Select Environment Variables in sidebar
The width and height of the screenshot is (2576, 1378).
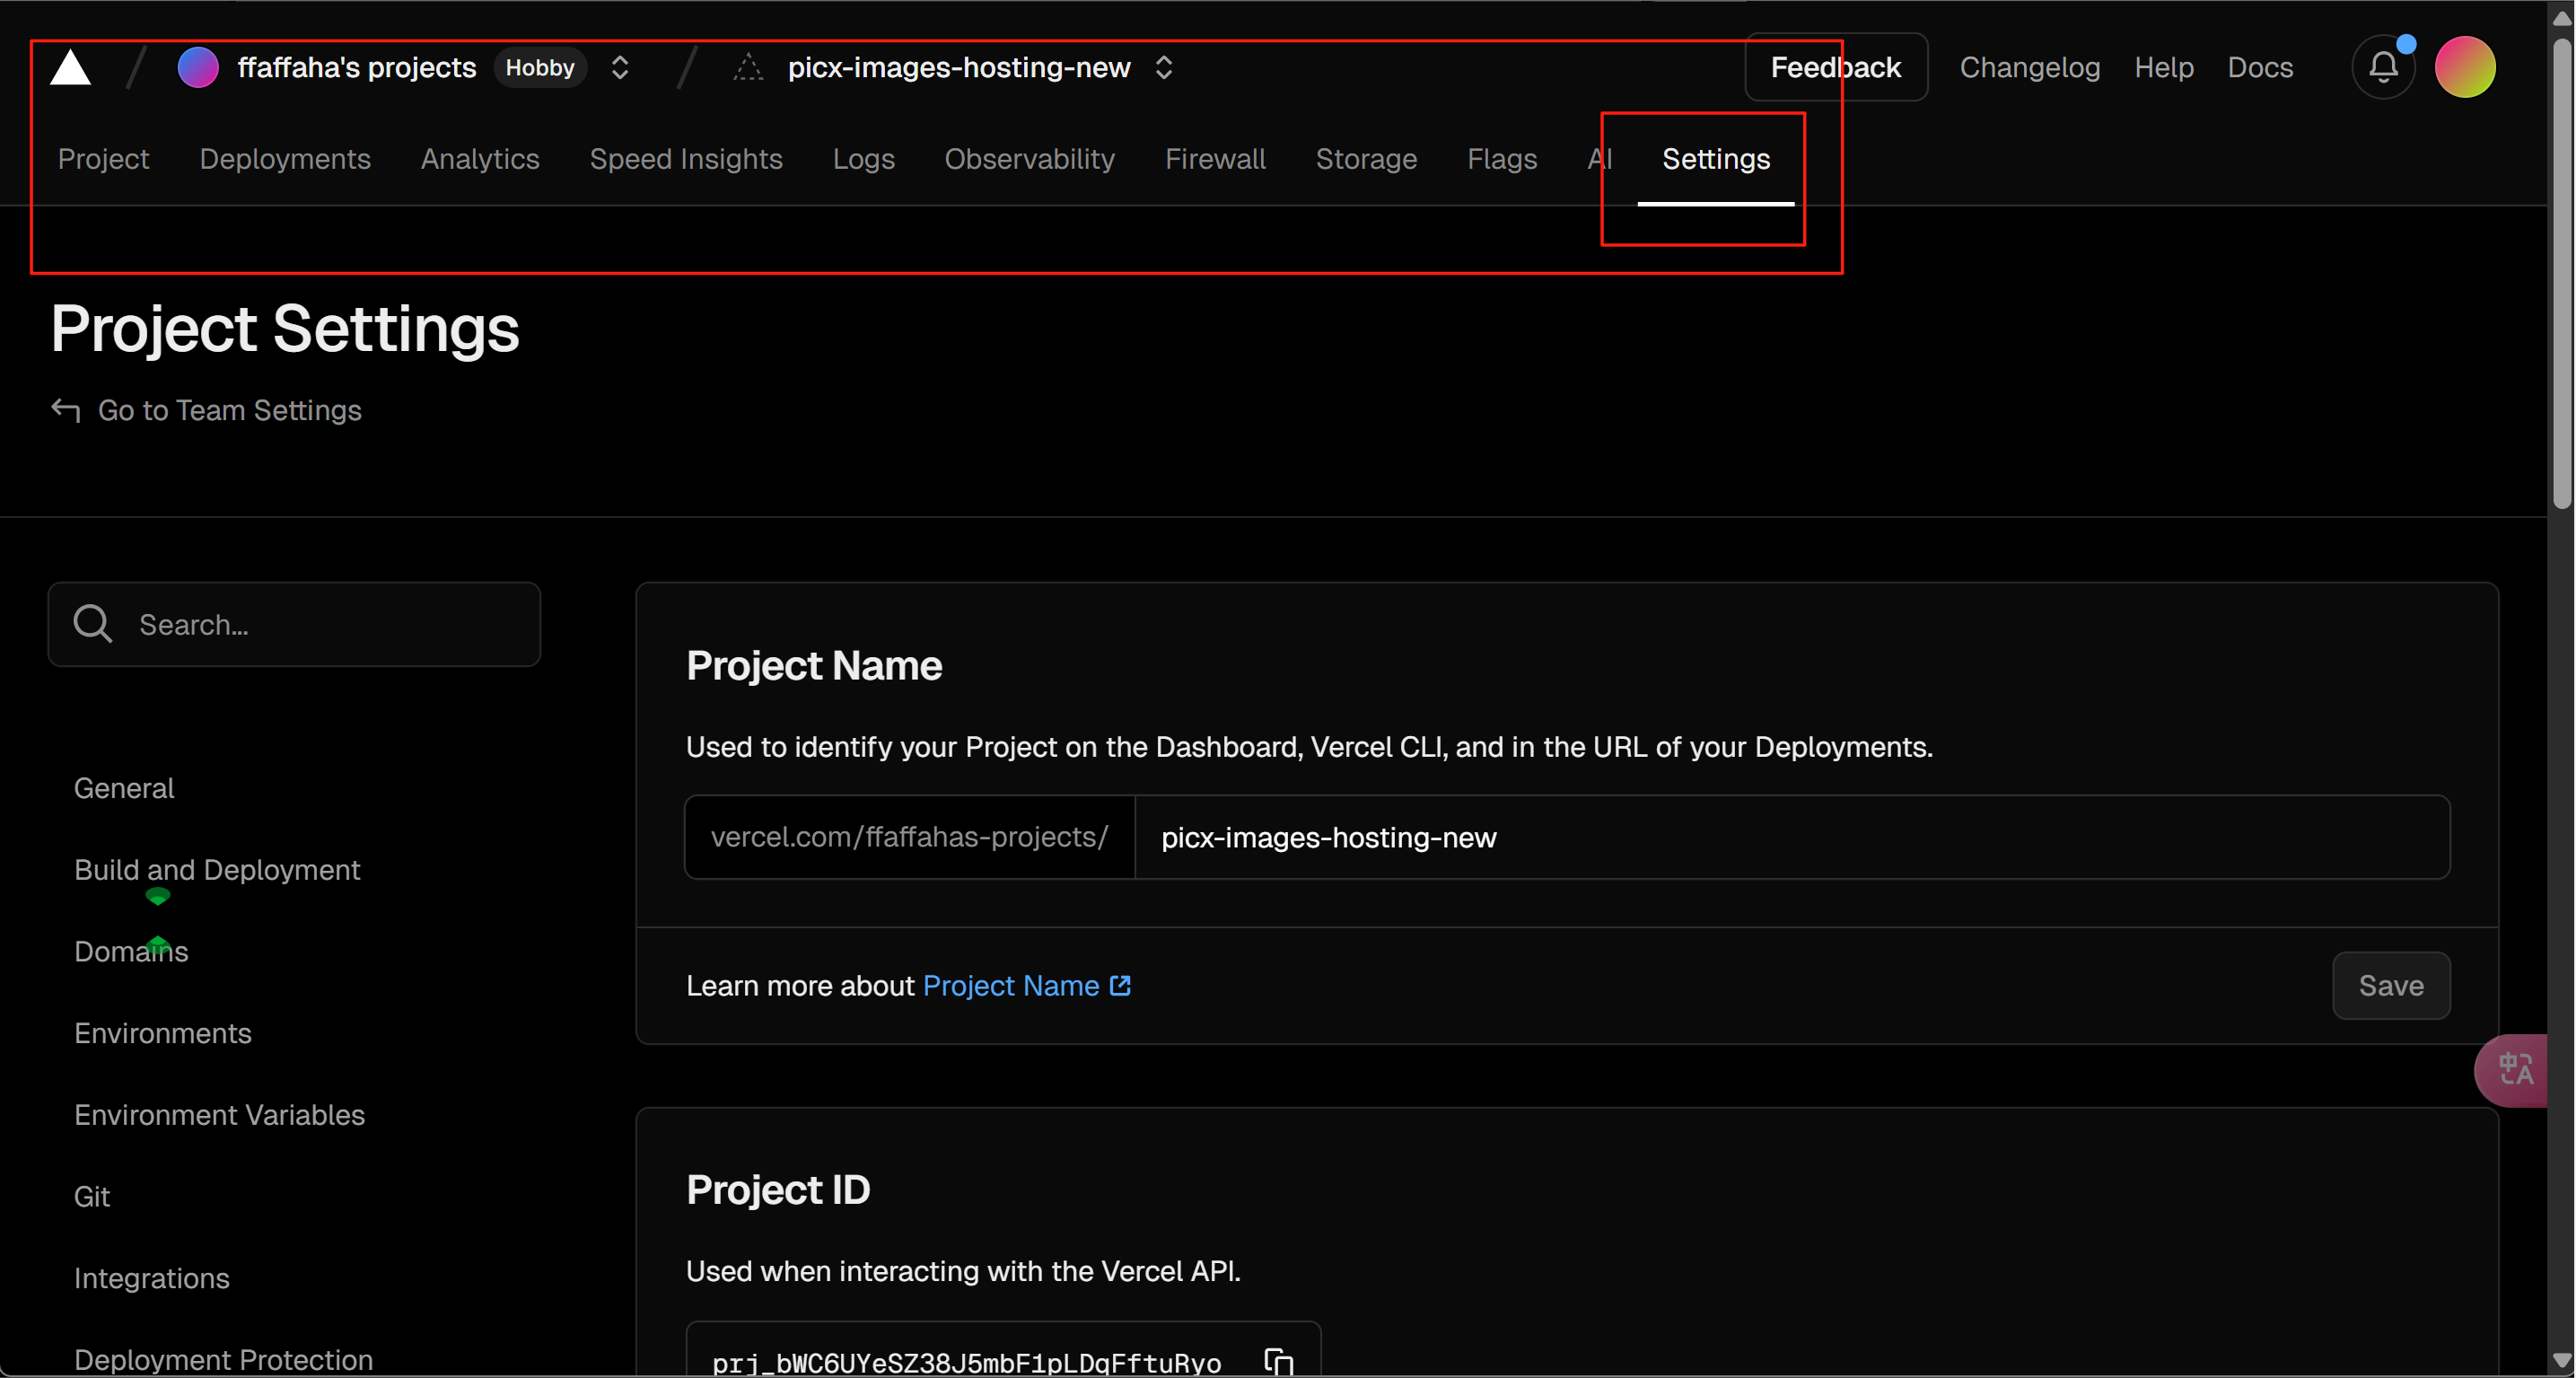tap(219, 1114)
